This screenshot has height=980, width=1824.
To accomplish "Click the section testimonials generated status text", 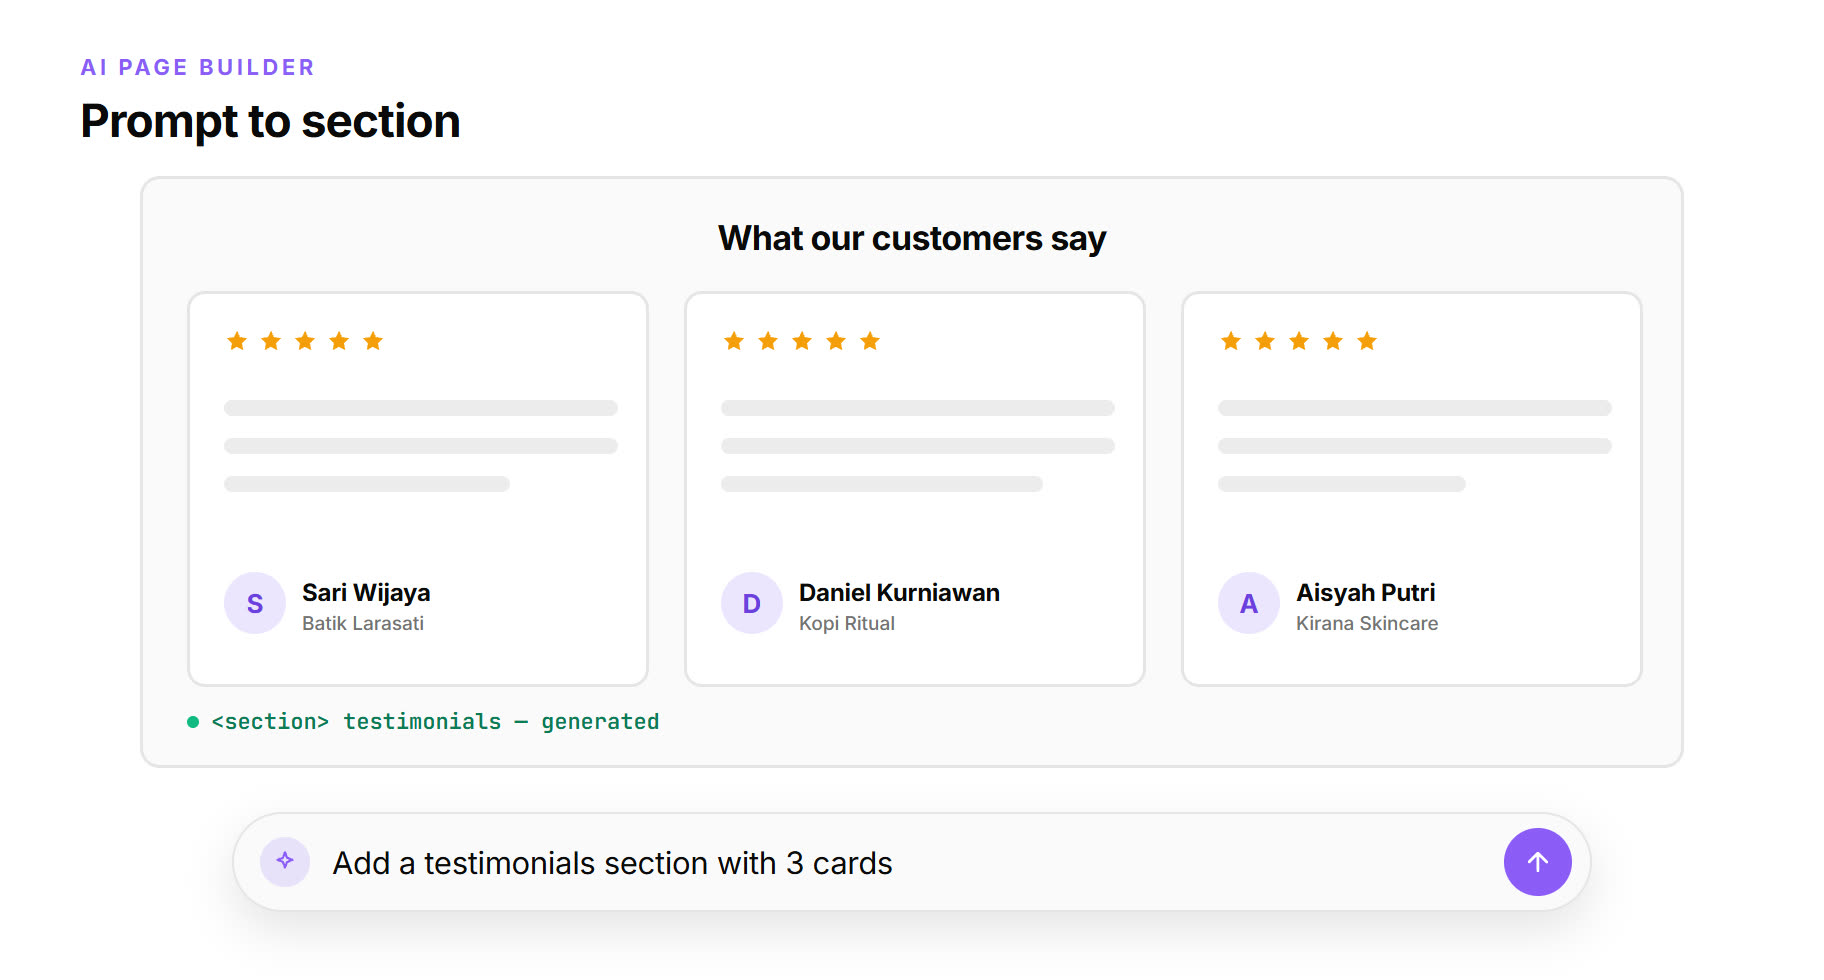I will 435,722.
